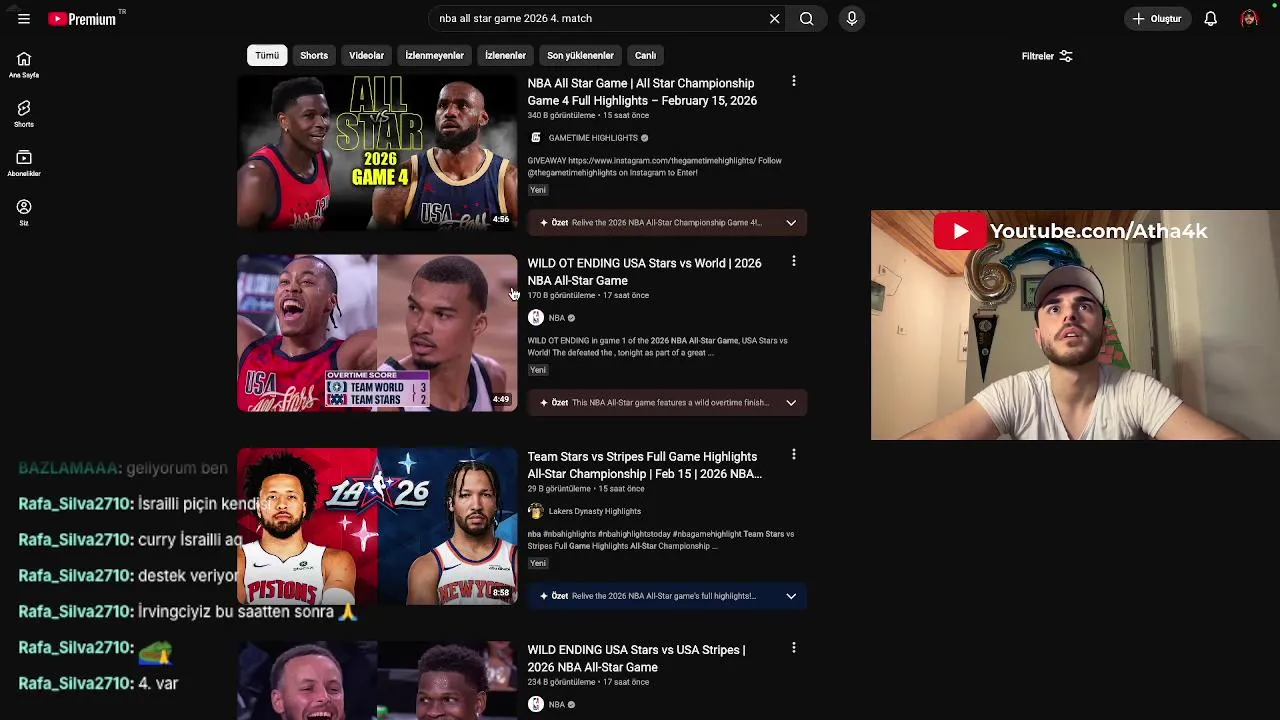This screenshot has width=1280, height=720.
Task: Open the Oluştur create button
Action: pyautogui.click(x=1158, y=18)
